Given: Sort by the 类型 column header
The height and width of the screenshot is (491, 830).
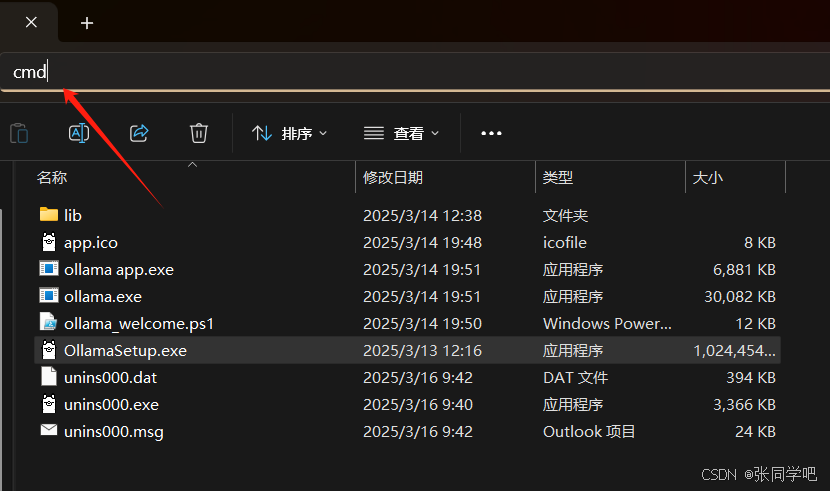Looking at the screenshot, I should 558,177.
